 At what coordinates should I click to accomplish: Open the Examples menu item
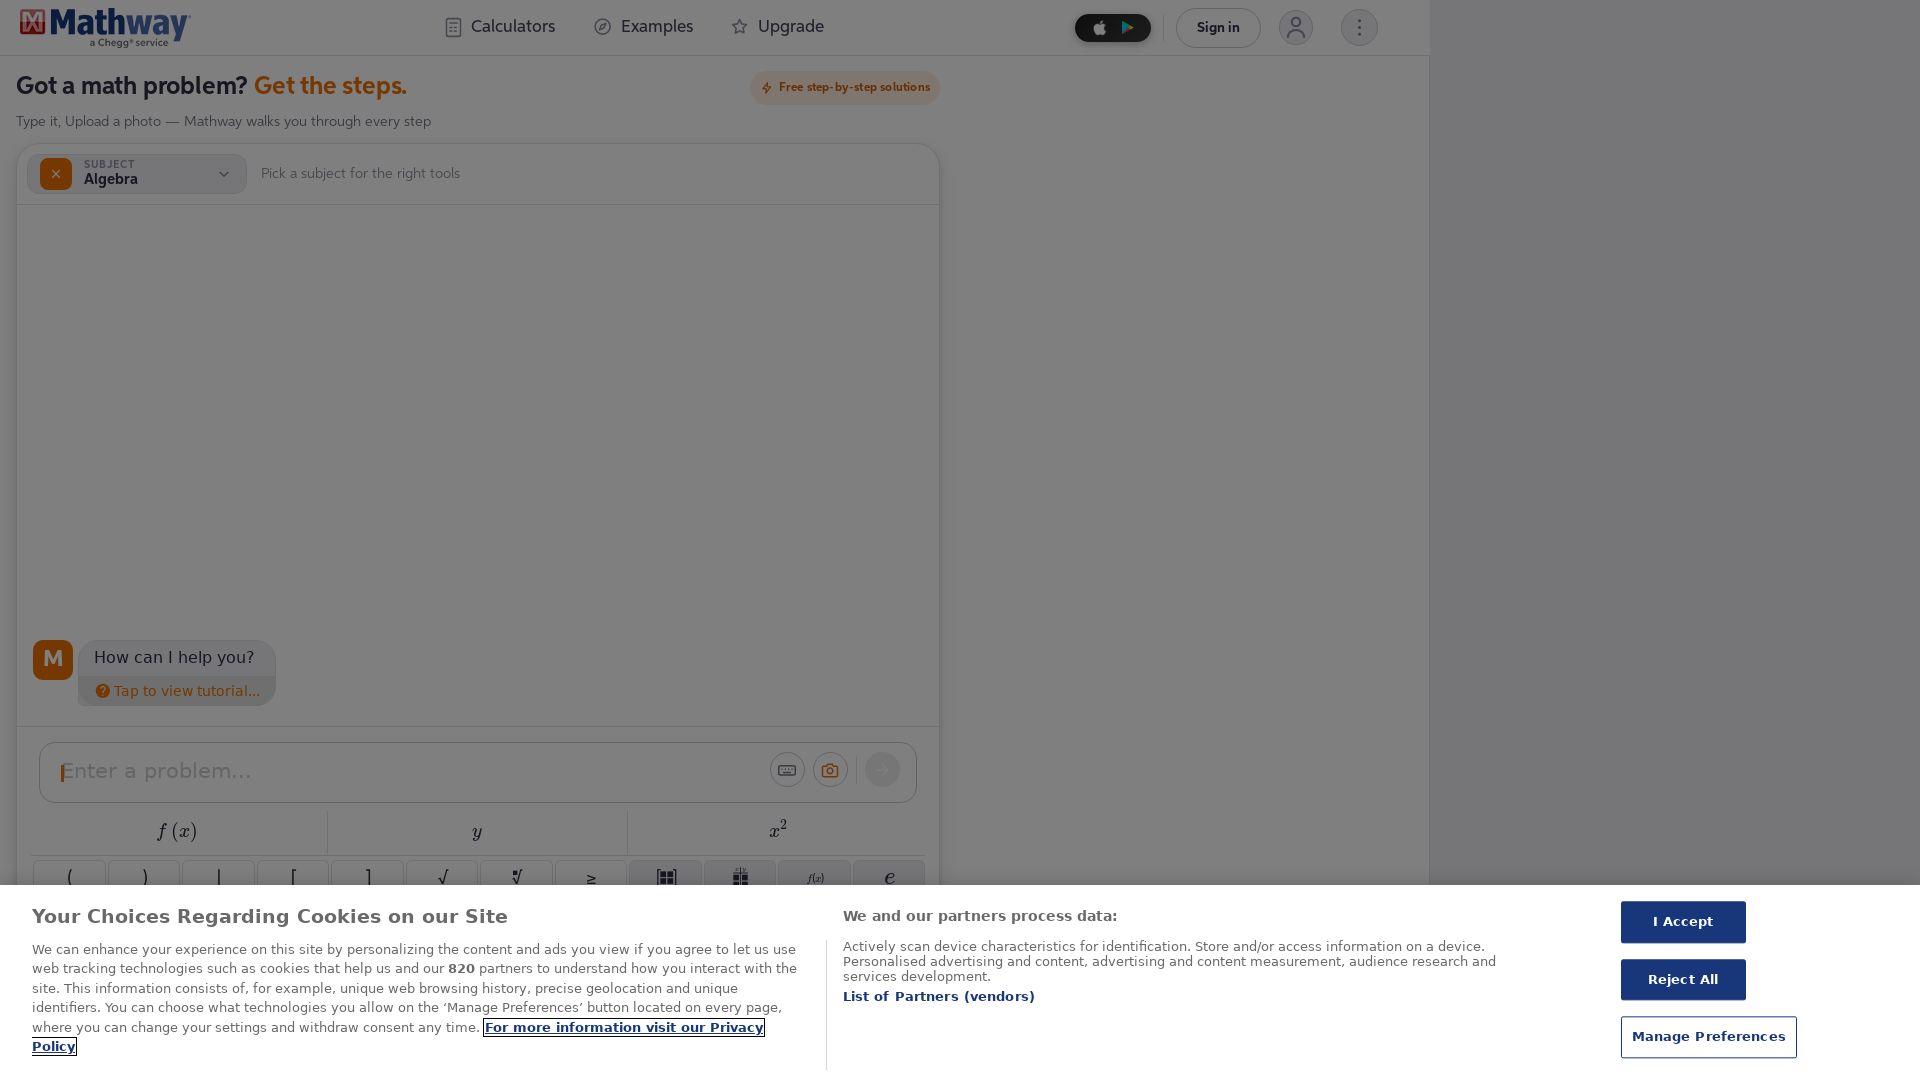pyautogui.click(x=643, y=27)
